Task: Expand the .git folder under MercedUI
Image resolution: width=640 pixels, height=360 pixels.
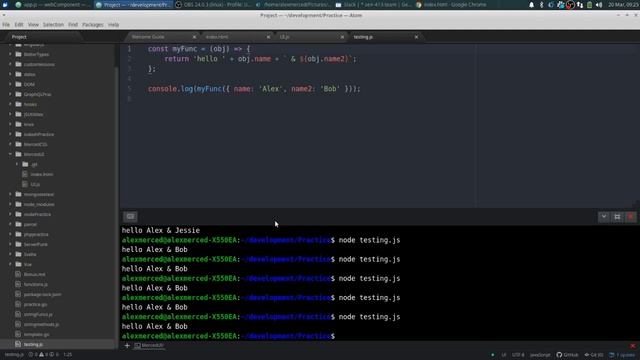Action: [x=17, y=164]
